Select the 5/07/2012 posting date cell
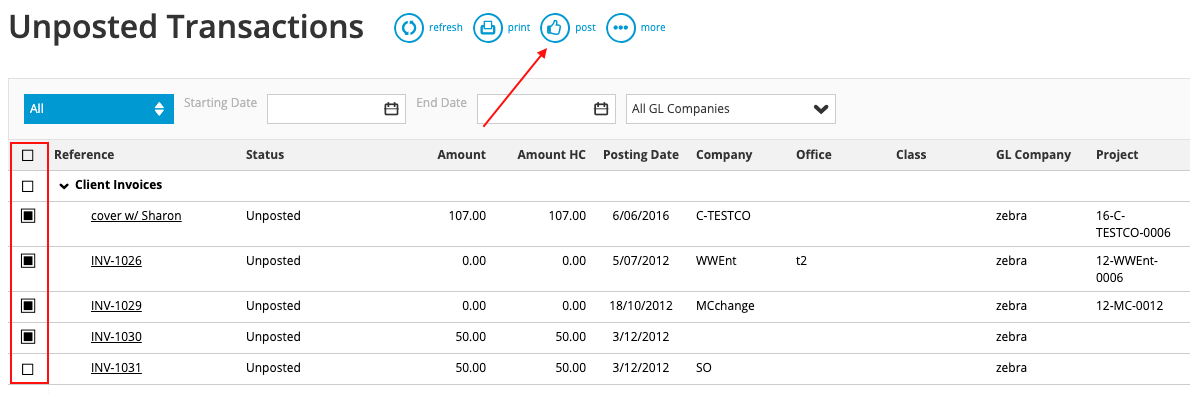Viewport: 1190px width, 393px height. point(640,260)
